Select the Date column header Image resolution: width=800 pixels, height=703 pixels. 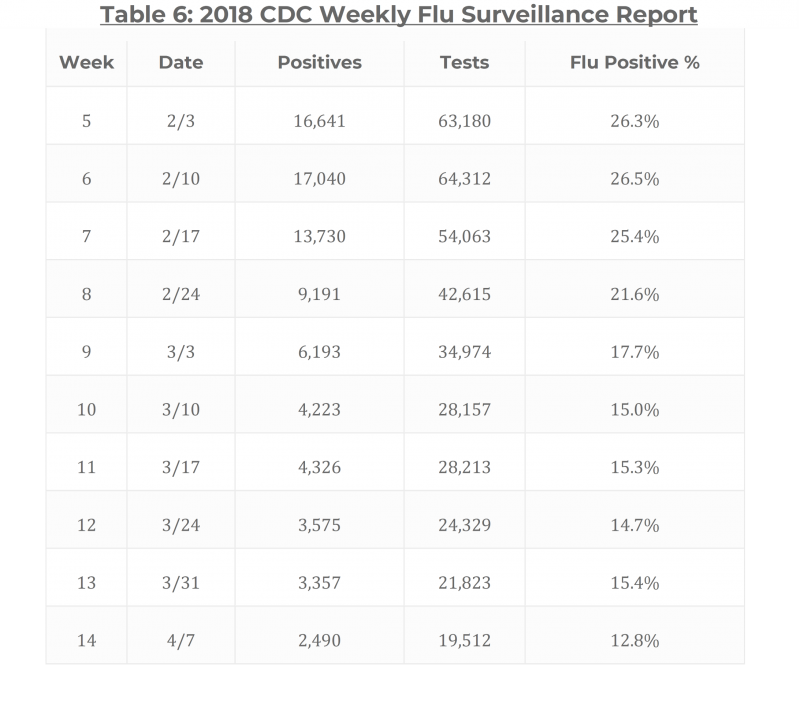click(180, 62)
